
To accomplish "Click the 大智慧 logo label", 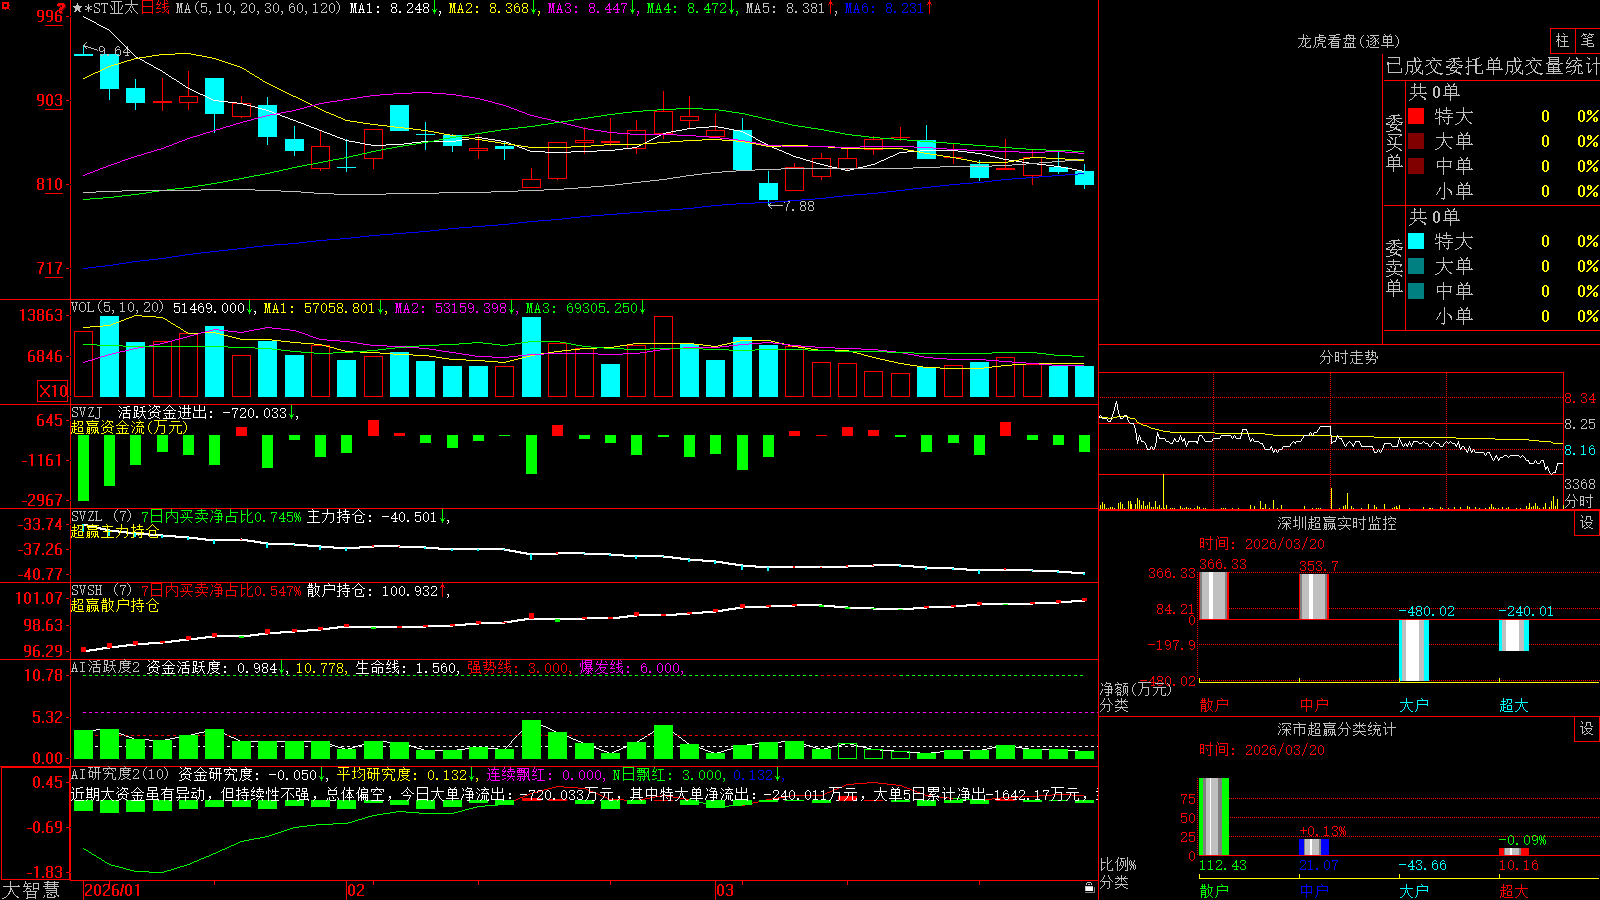I will click(x=31, y=890).
